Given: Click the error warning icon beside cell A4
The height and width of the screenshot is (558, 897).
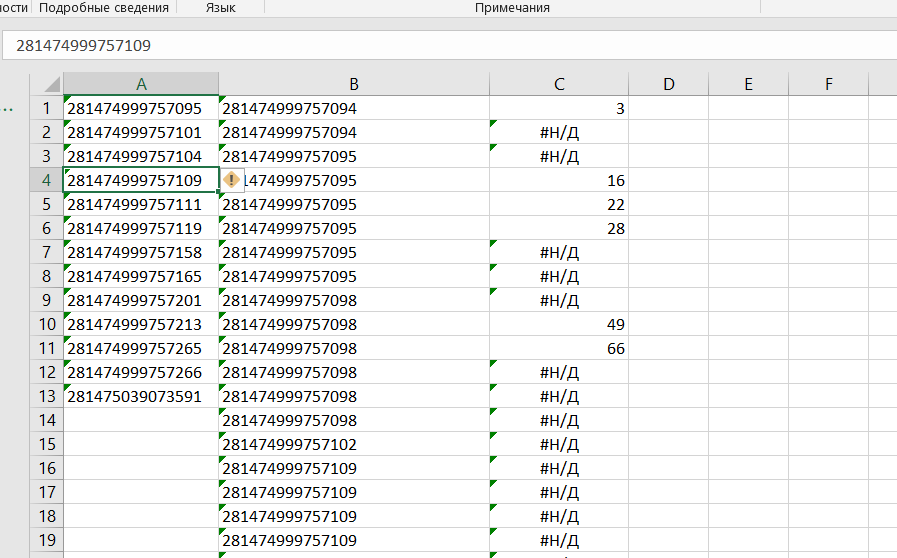Looking at the screenshot, I should (x=231, y=180).
